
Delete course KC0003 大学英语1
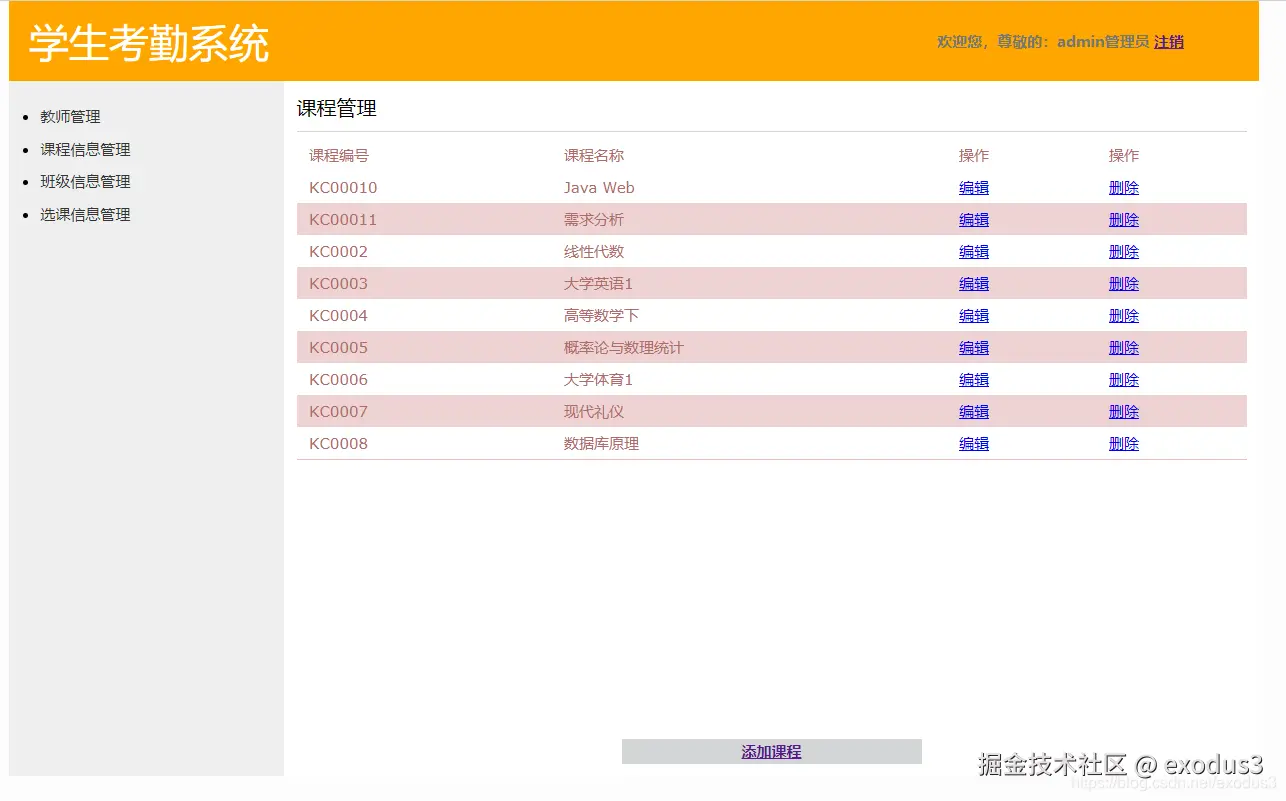(x=1124, y=284)
